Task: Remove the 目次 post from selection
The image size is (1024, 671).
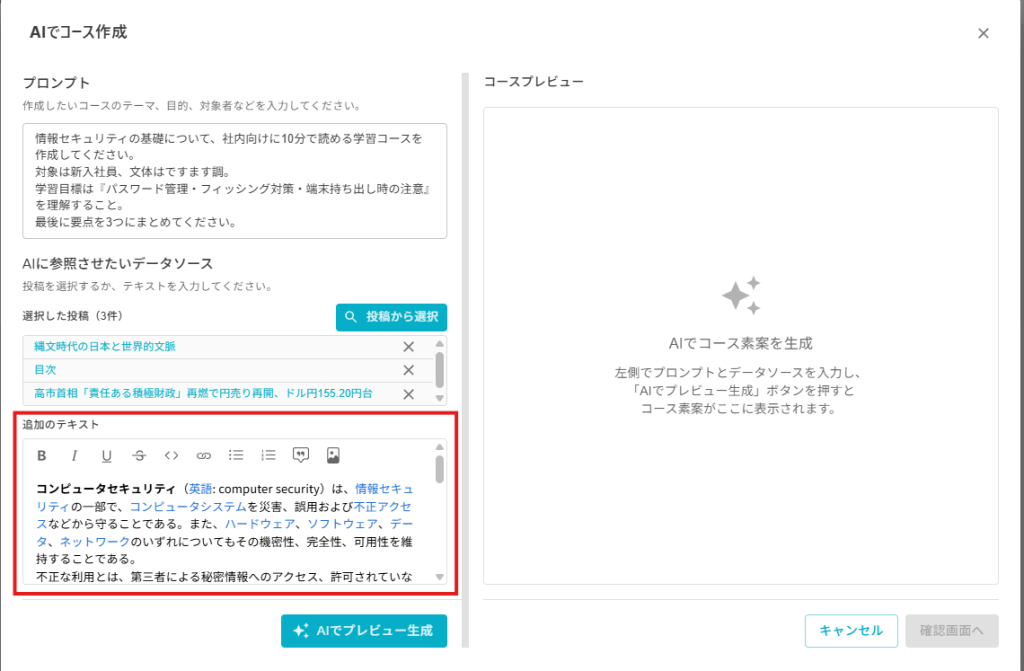Action: (x=408, y=370)
